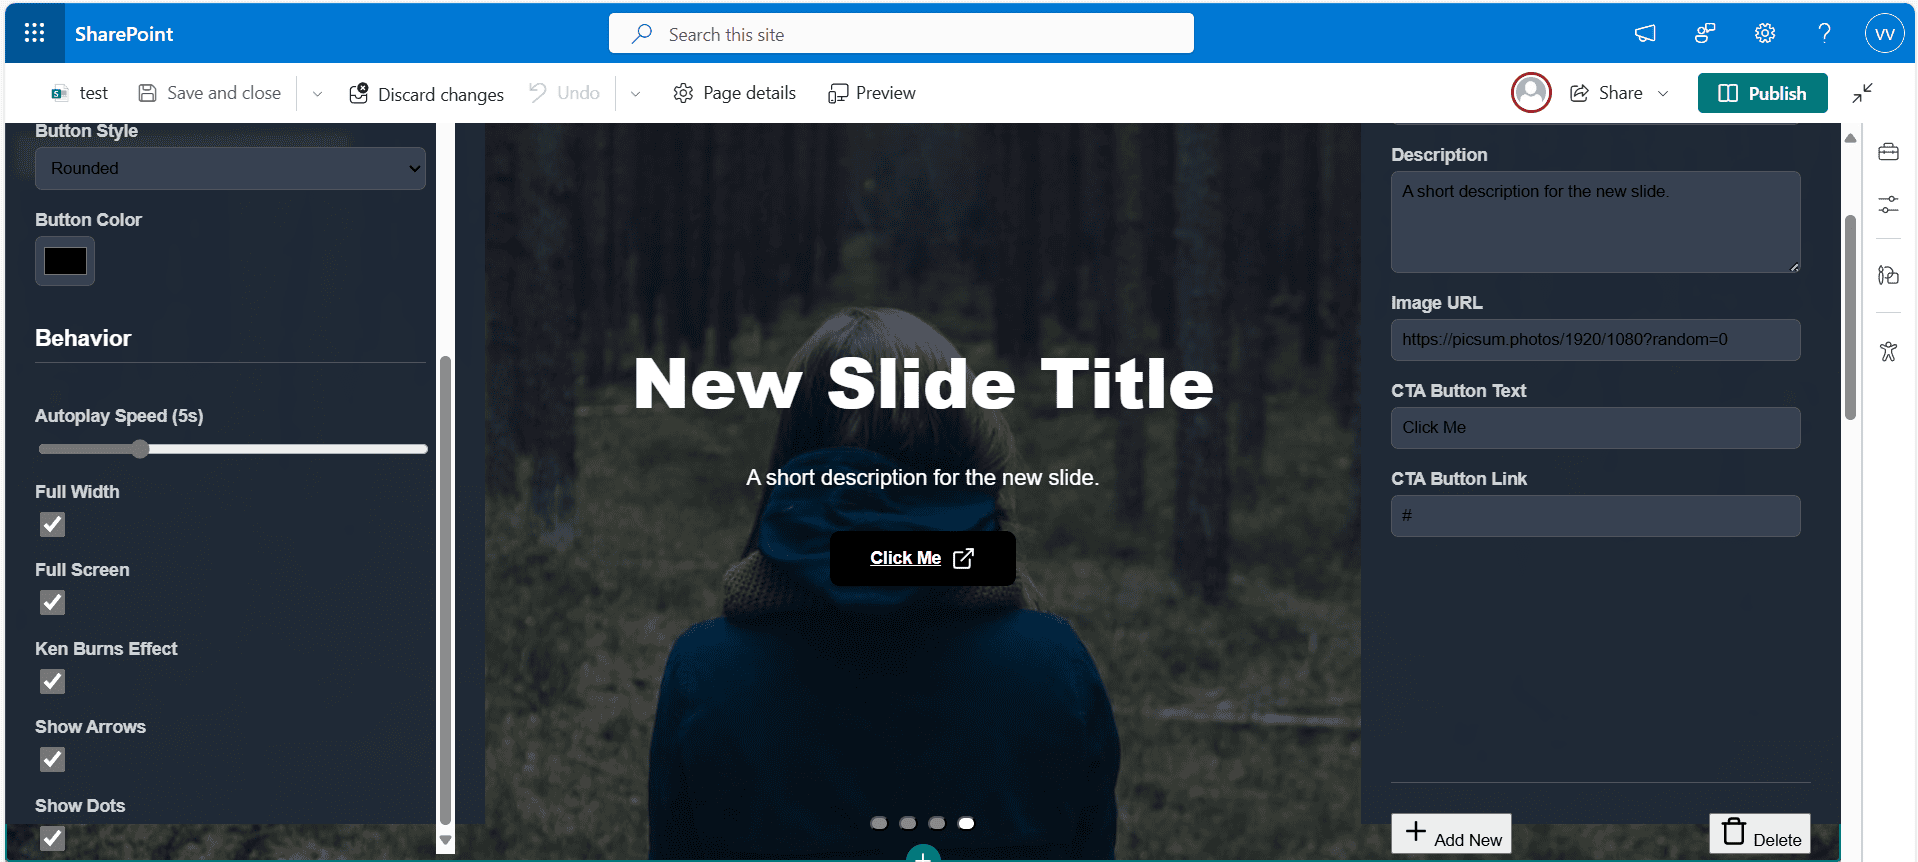Expand the Share dropdown arrow
The image size is (1918, 862).
click(1663, 93)
